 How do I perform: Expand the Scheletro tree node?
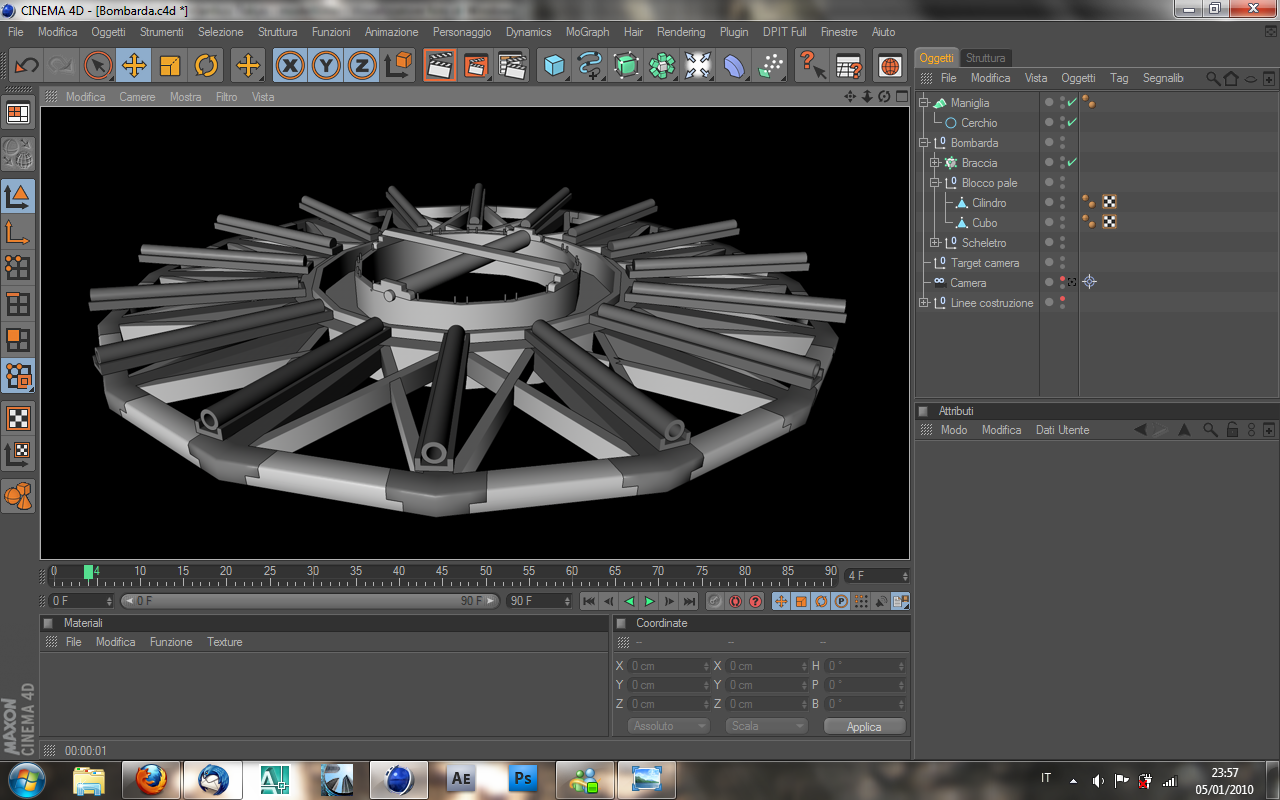click(x=935, y=243)
